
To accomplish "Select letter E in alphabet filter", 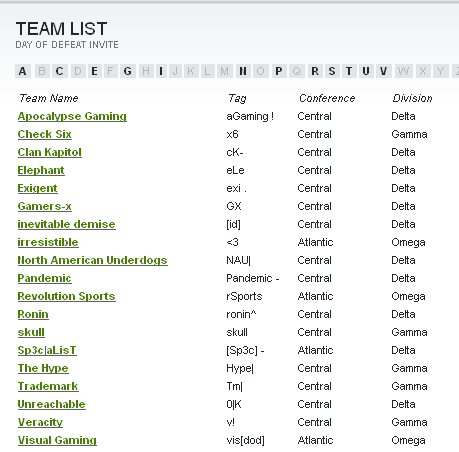I will [94, 71].
